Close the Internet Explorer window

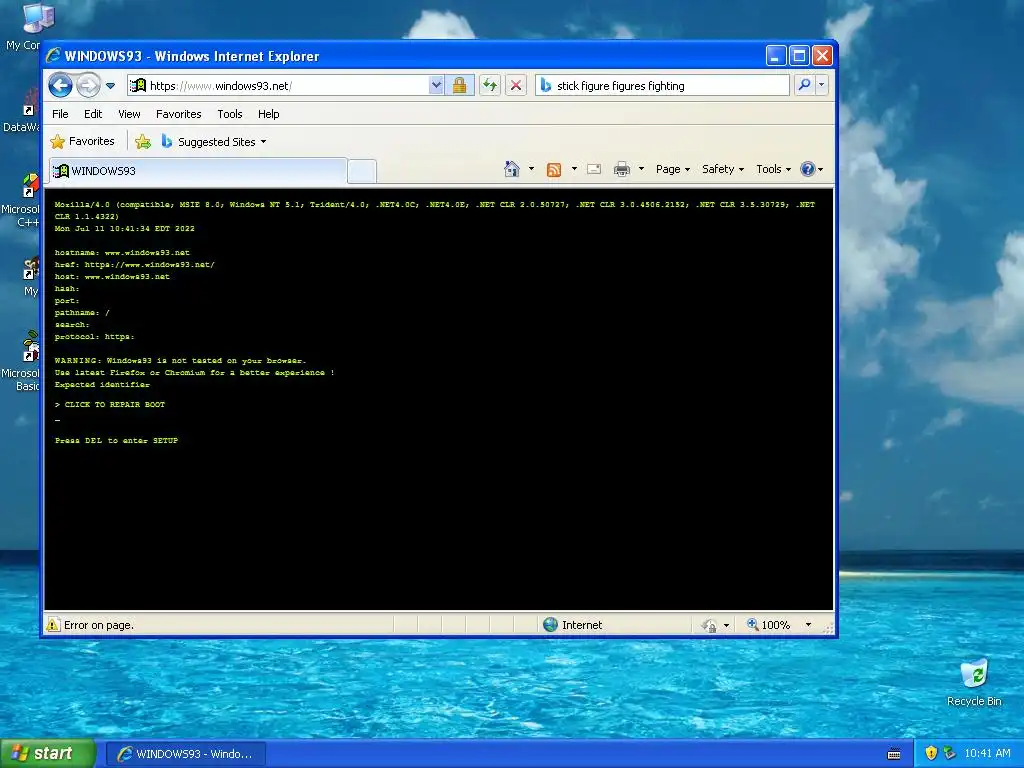coord(822,56)
